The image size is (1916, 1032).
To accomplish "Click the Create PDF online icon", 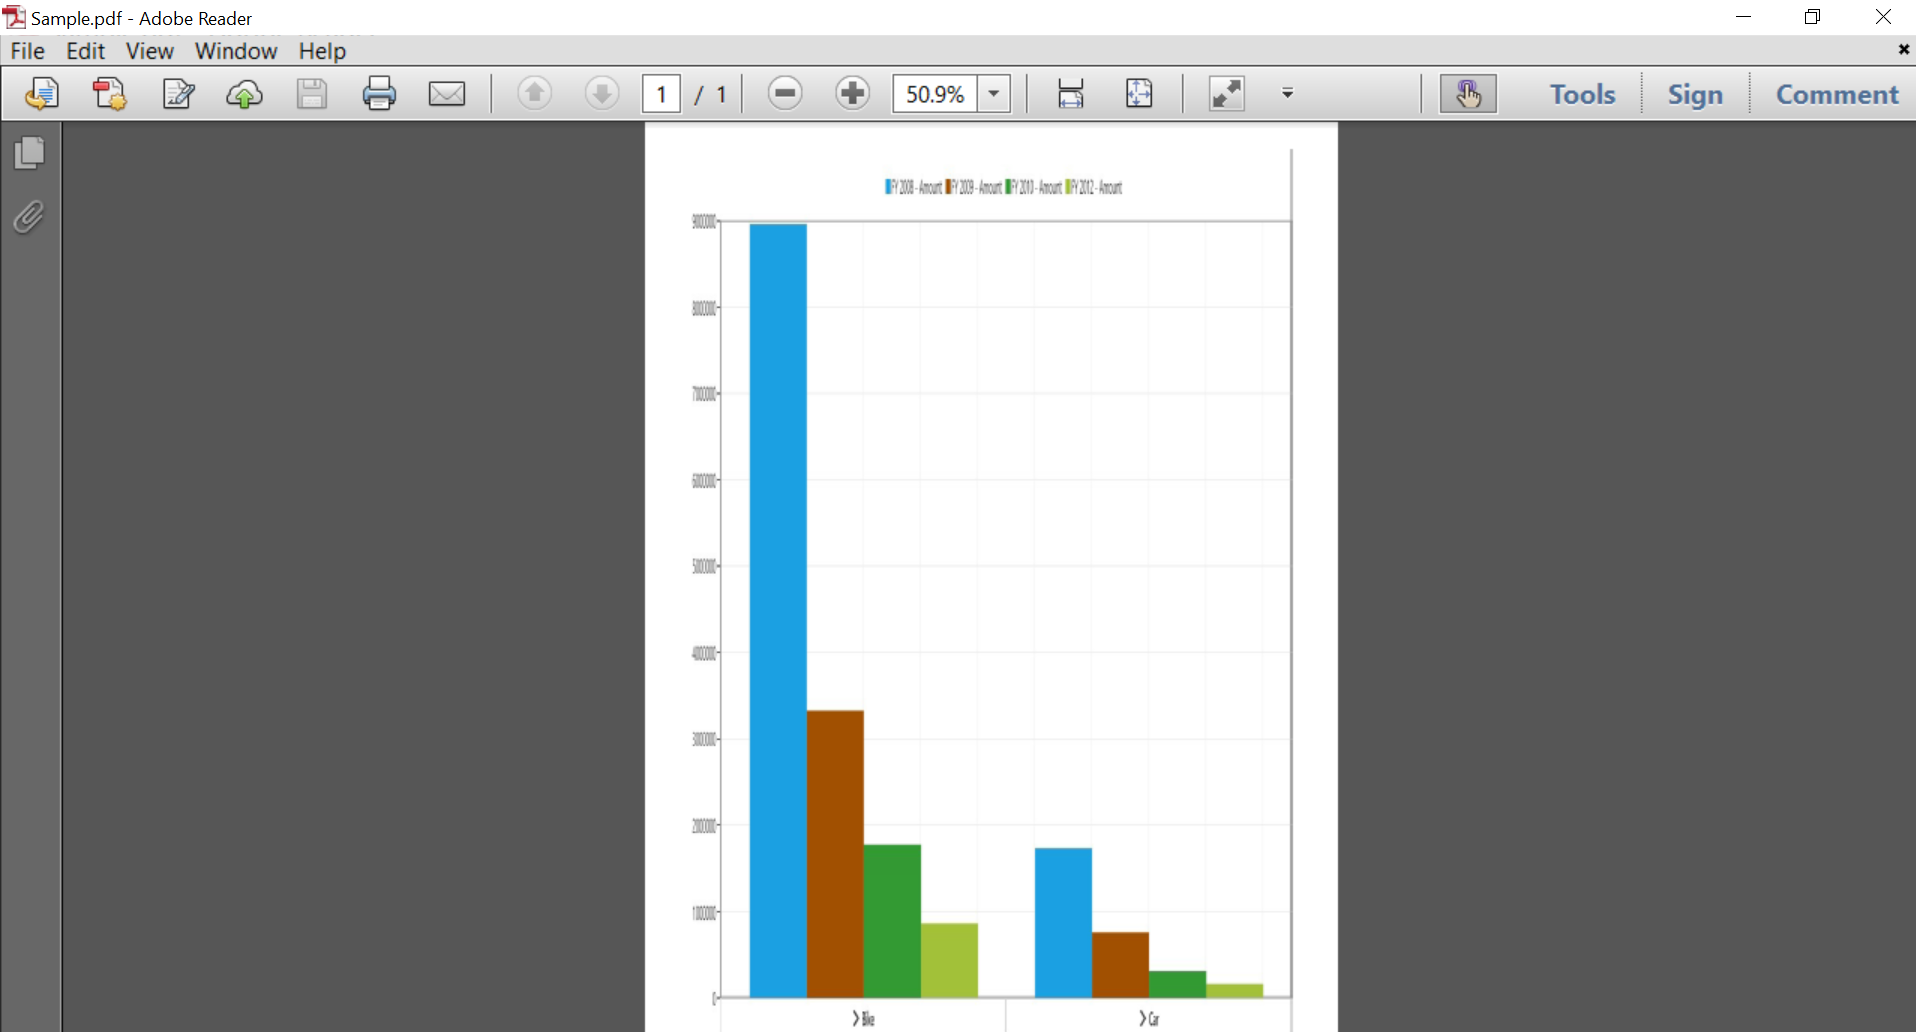I will pyautogui.click(x=42, y=94).
